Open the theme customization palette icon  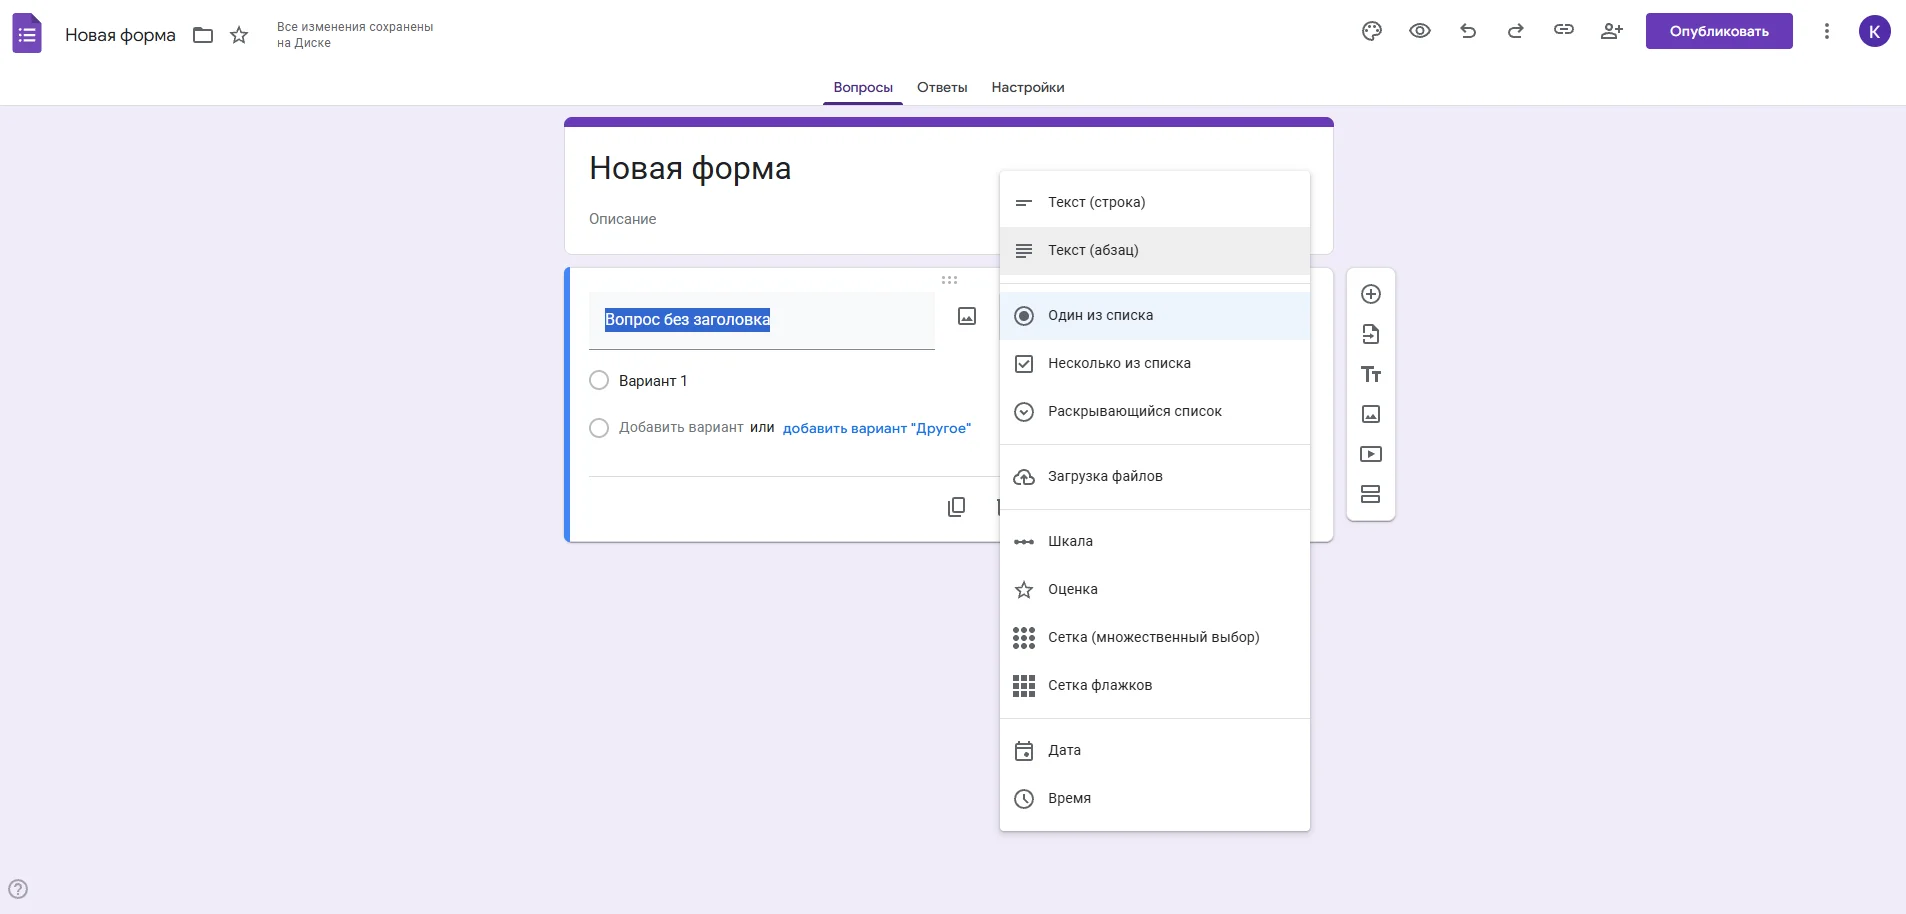[1371, 31]
